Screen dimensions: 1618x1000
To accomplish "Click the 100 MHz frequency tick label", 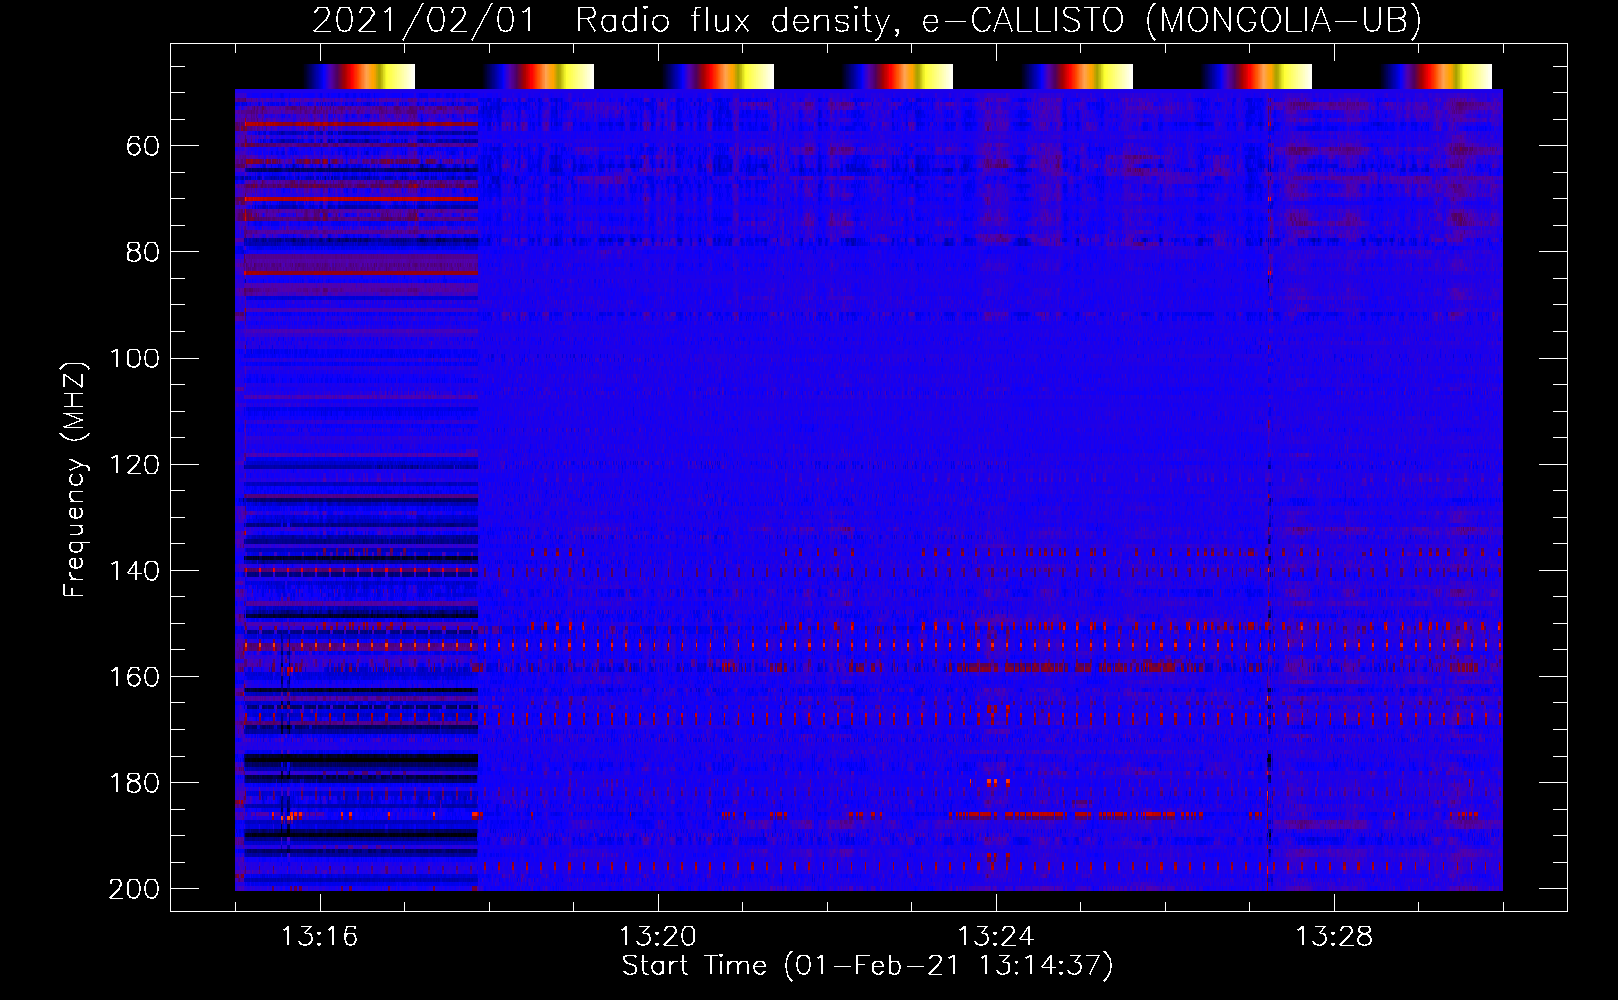I will (134, 359).
